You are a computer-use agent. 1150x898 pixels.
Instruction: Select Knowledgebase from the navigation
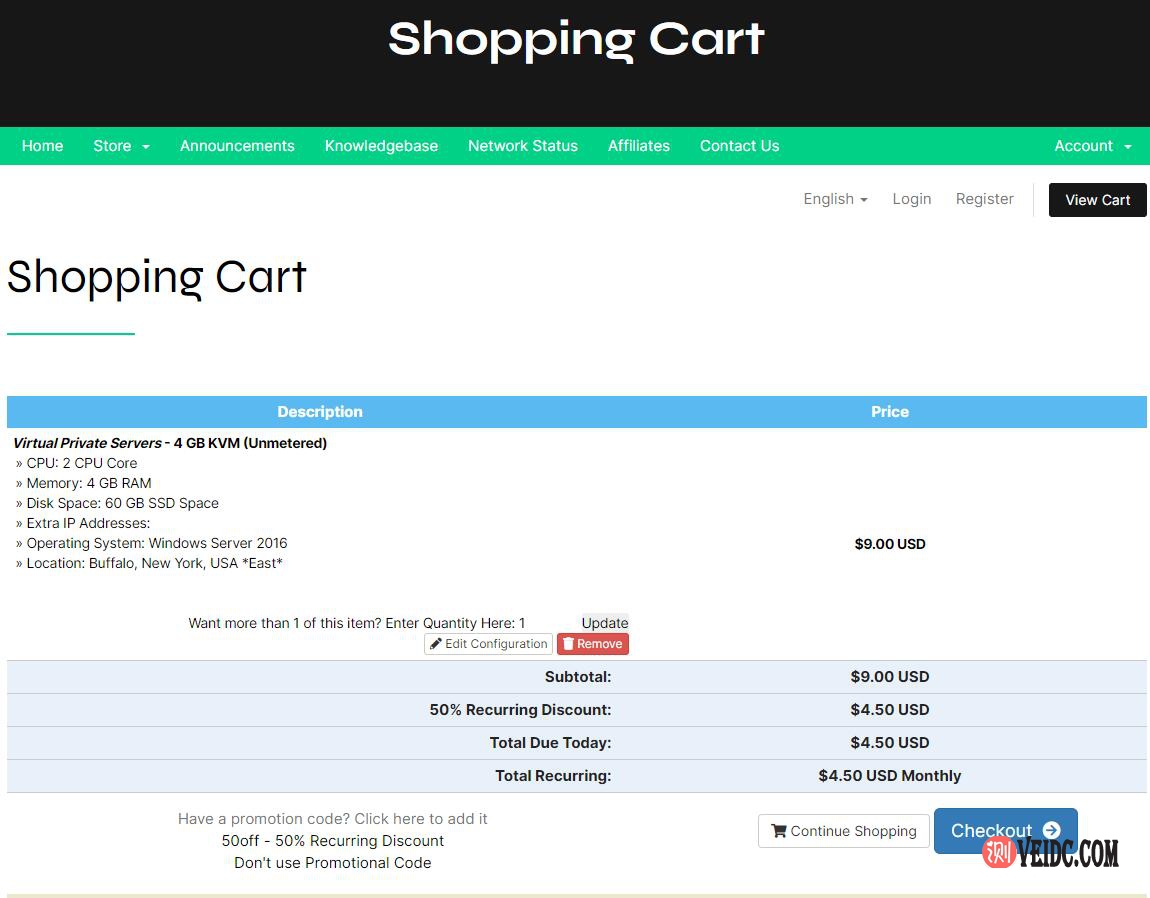tap(381, 146)
